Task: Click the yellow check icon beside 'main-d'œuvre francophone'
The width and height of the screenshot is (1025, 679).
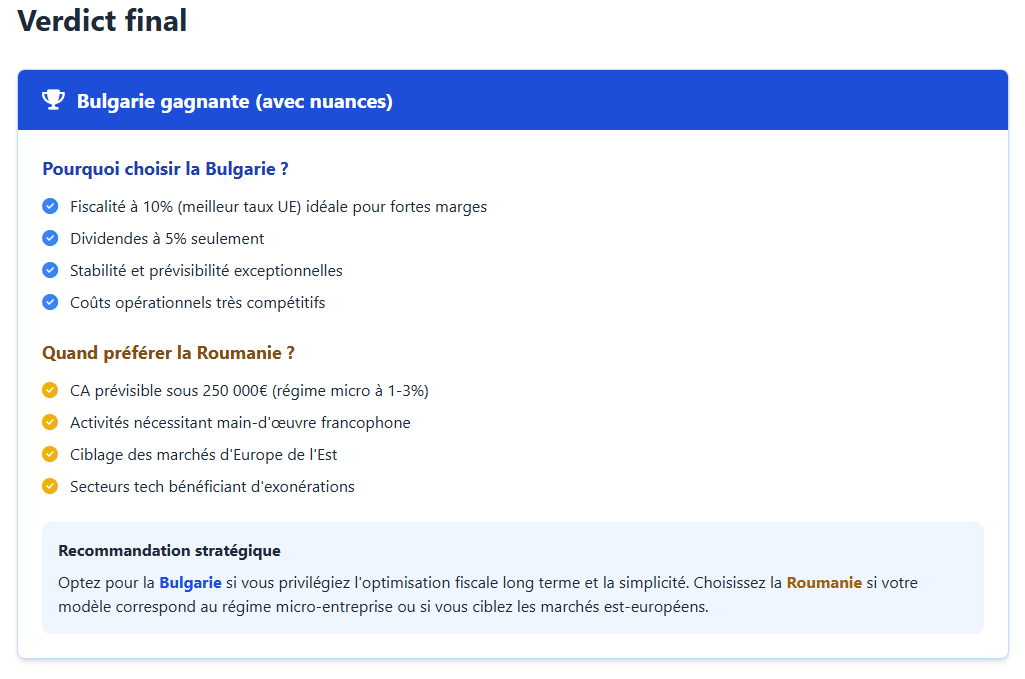Action: coord(50,422)
